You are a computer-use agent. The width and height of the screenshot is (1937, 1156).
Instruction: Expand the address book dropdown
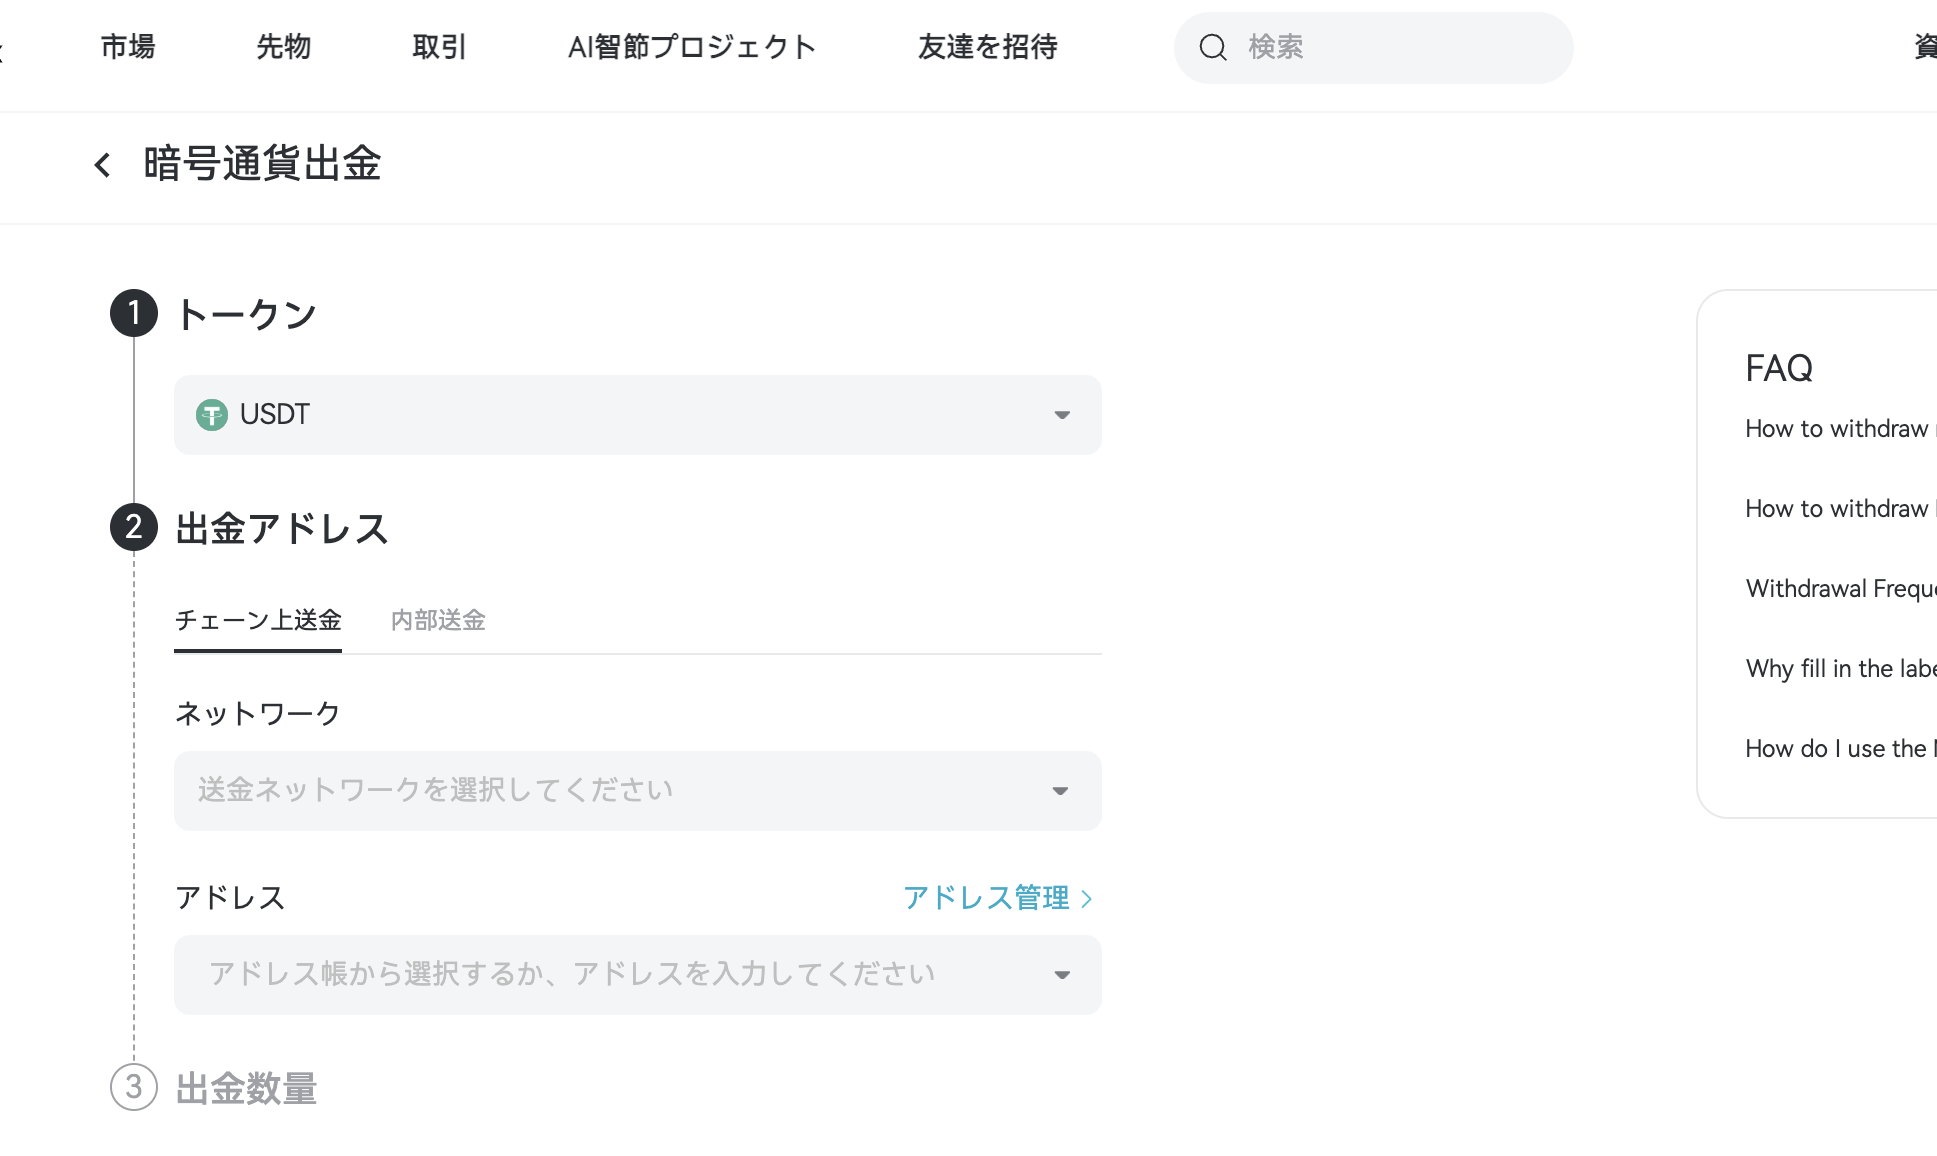[637, 974]
